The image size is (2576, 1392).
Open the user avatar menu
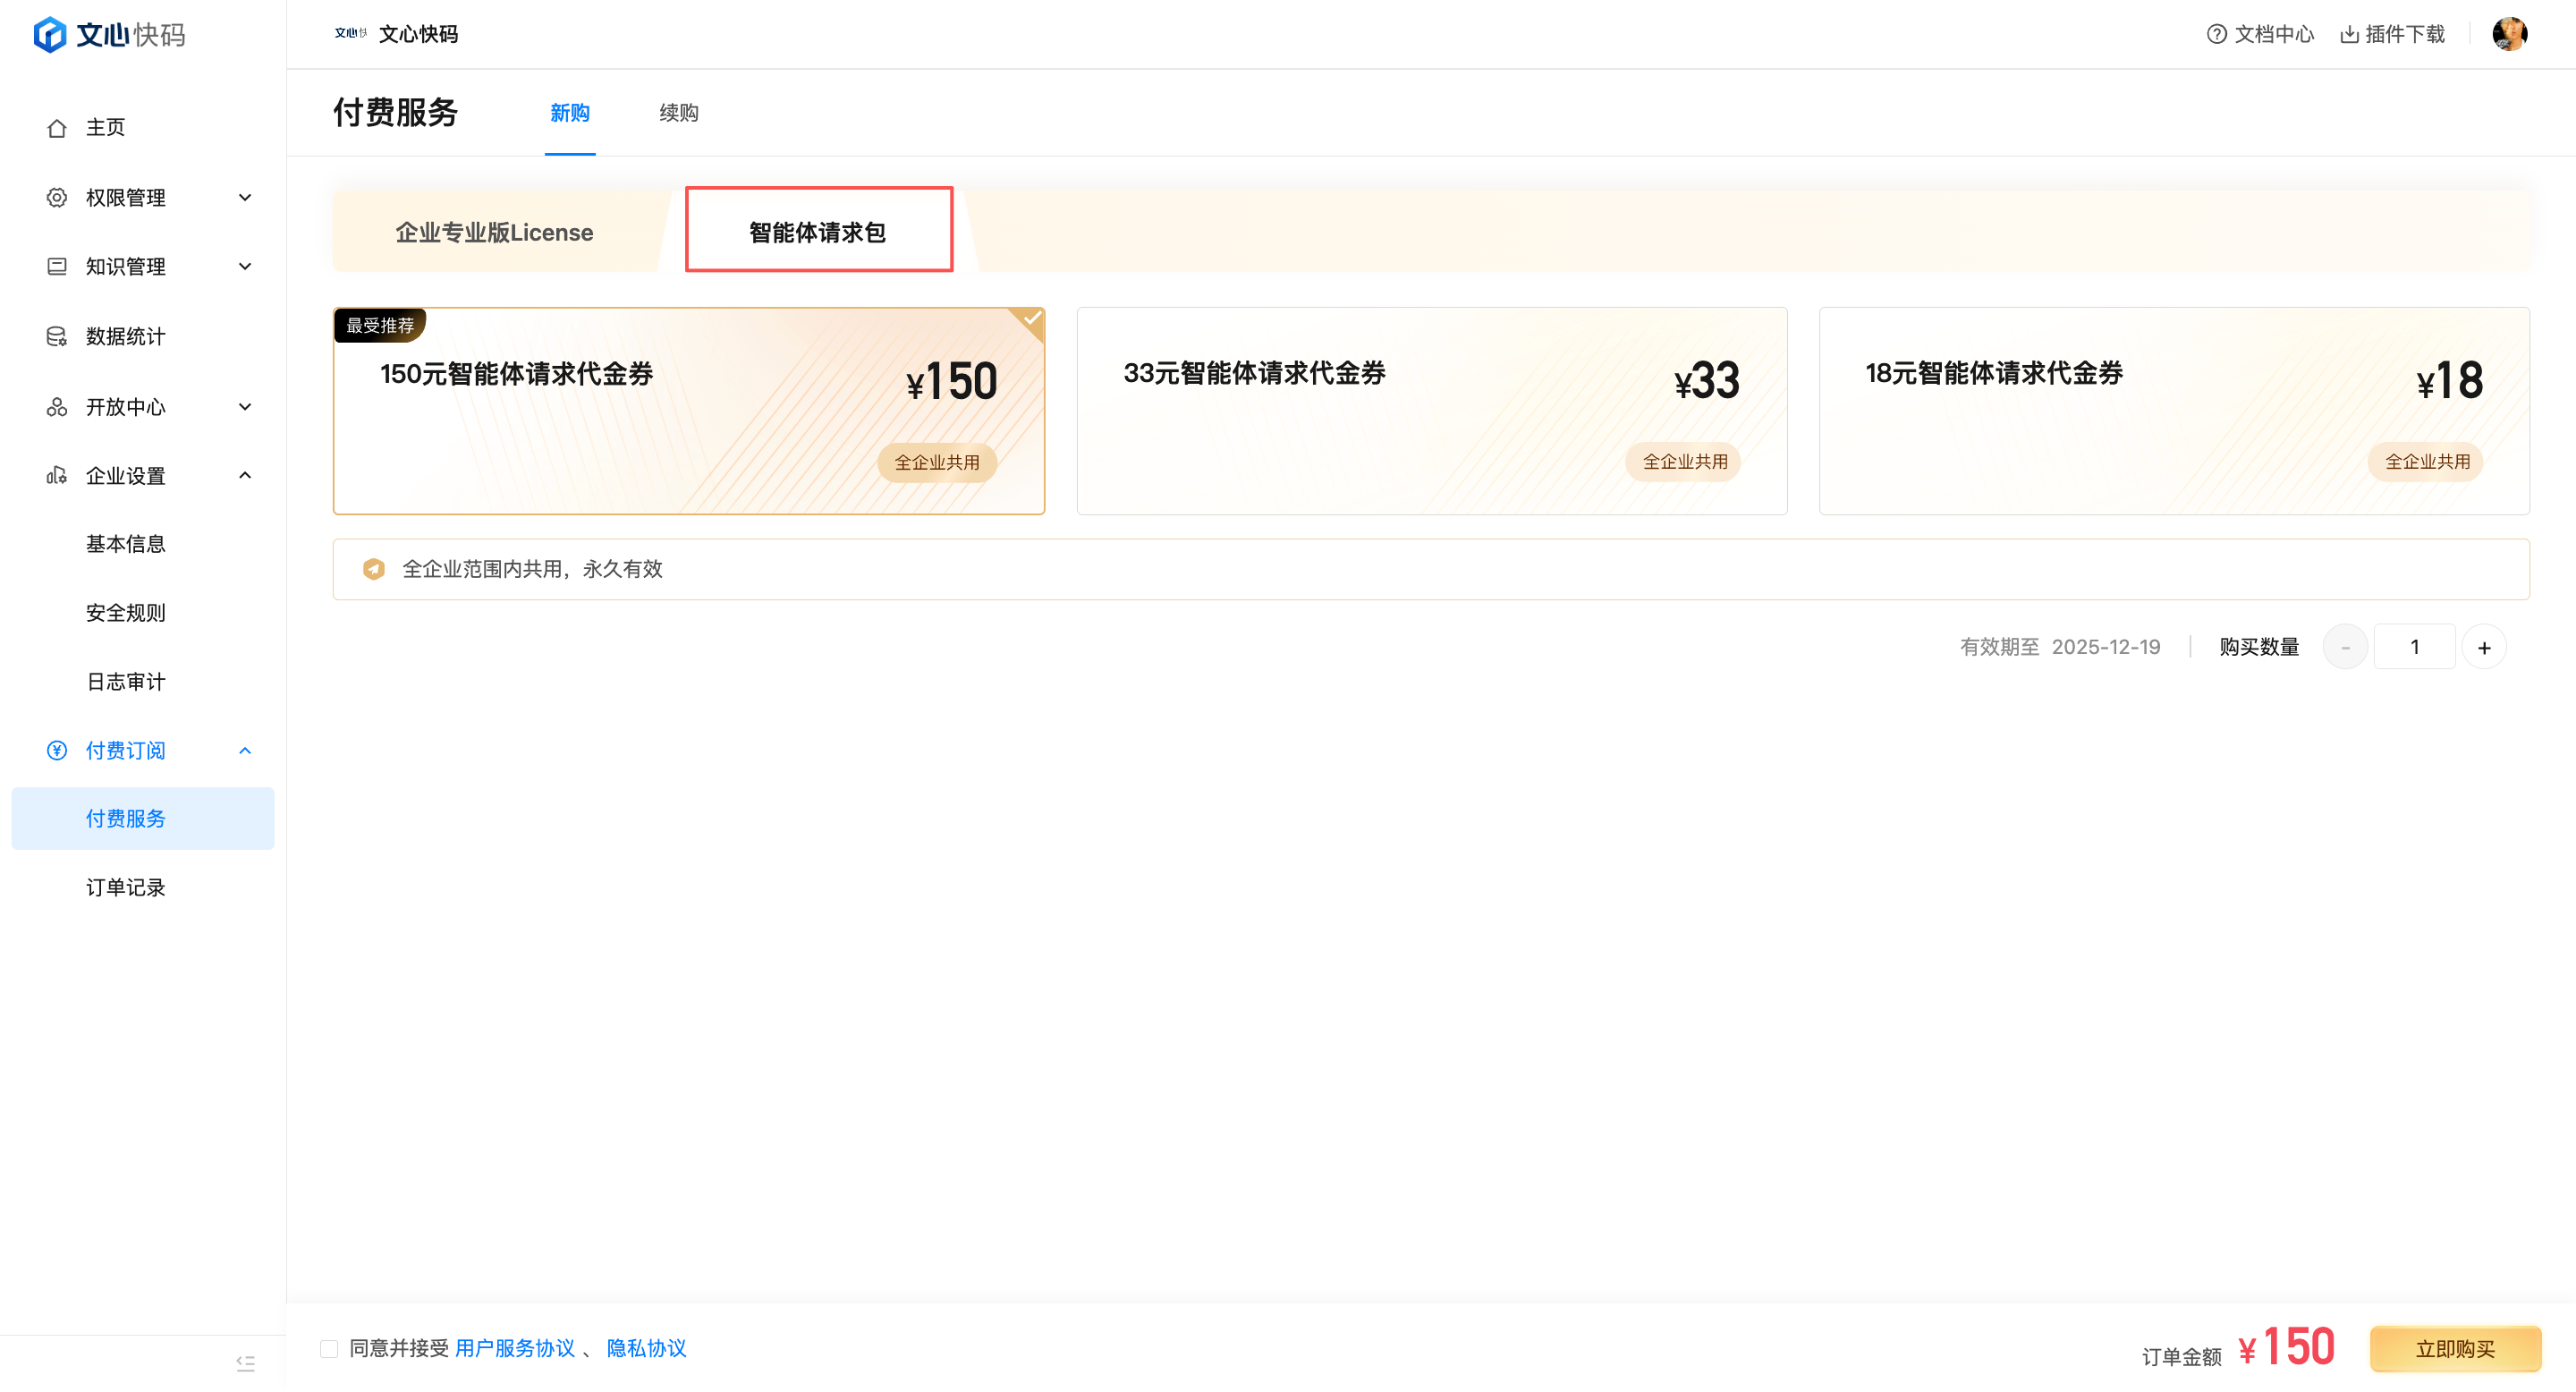point(2508,34)
